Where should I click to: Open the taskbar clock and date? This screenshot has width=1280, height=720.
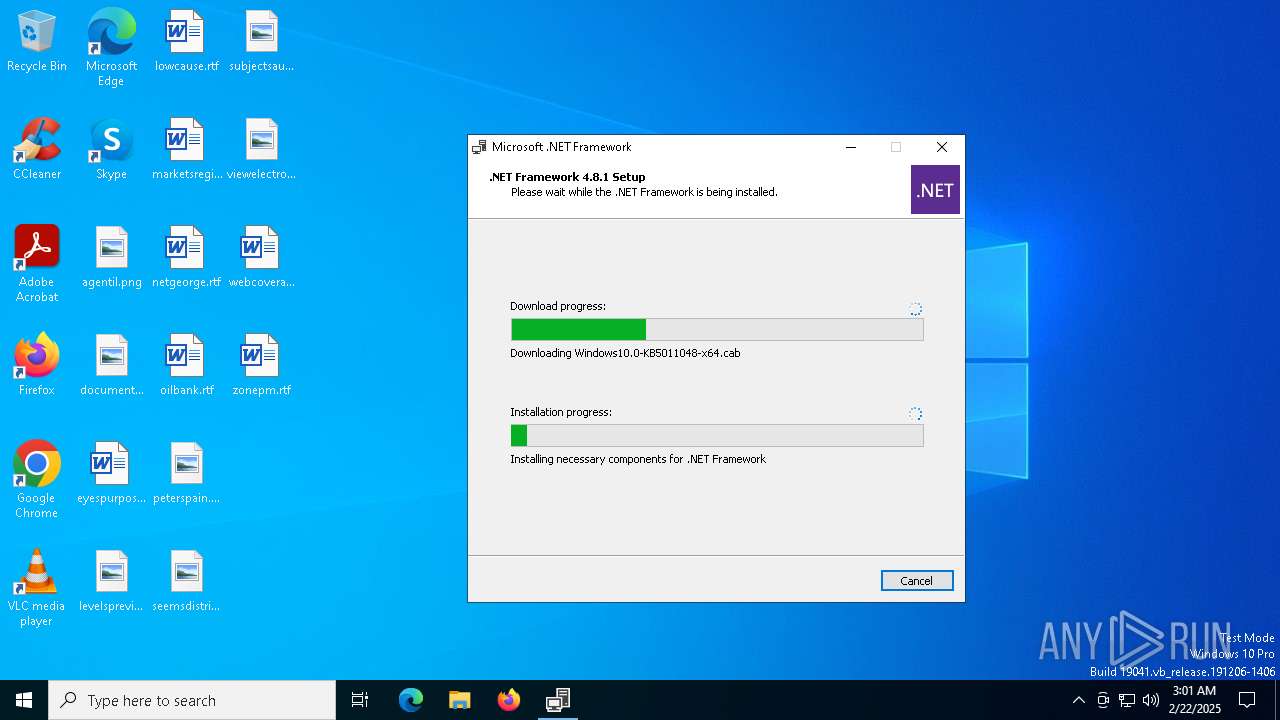[x=1195, y=700]
